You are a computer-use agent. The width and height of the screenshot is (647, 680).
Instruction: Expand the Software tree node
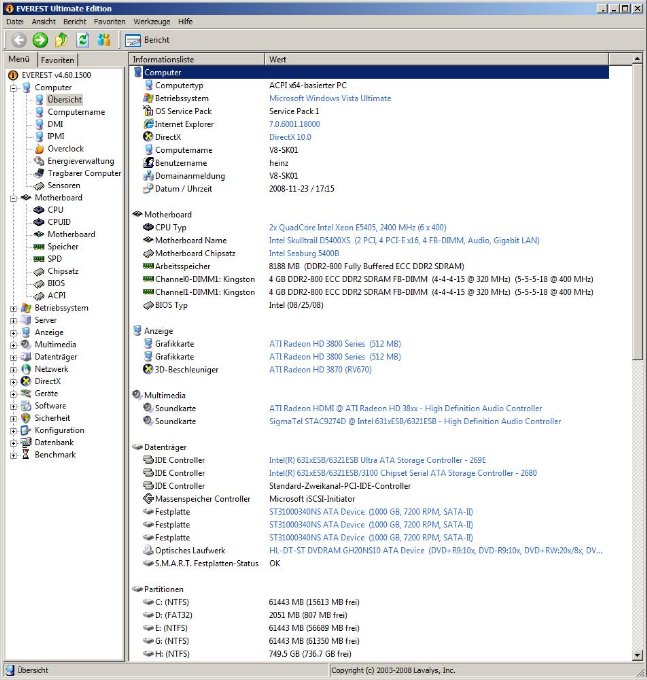coord(13,406)
